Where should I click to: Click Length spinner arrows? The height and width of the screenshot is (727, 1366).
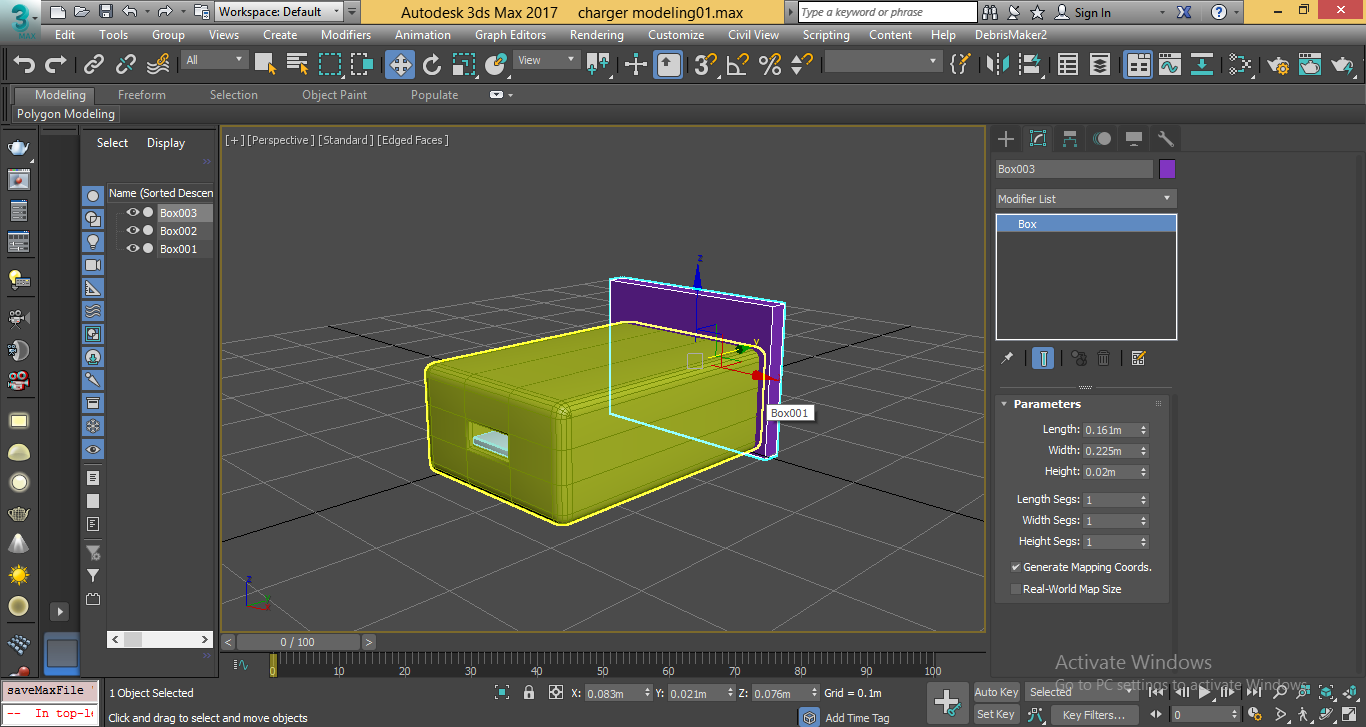point(1143,430)
